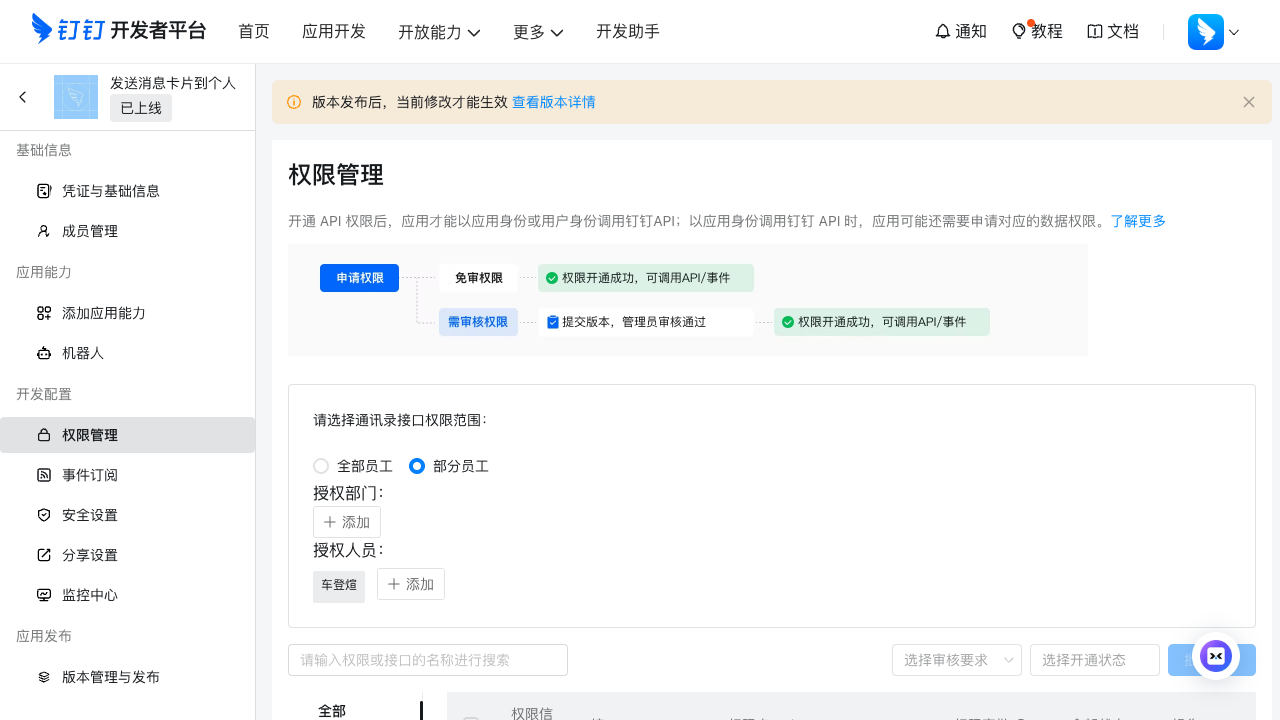Screen dimensions: 1280x720
Task: Click the 查看版本详情 link
Action: click(554, 102)
